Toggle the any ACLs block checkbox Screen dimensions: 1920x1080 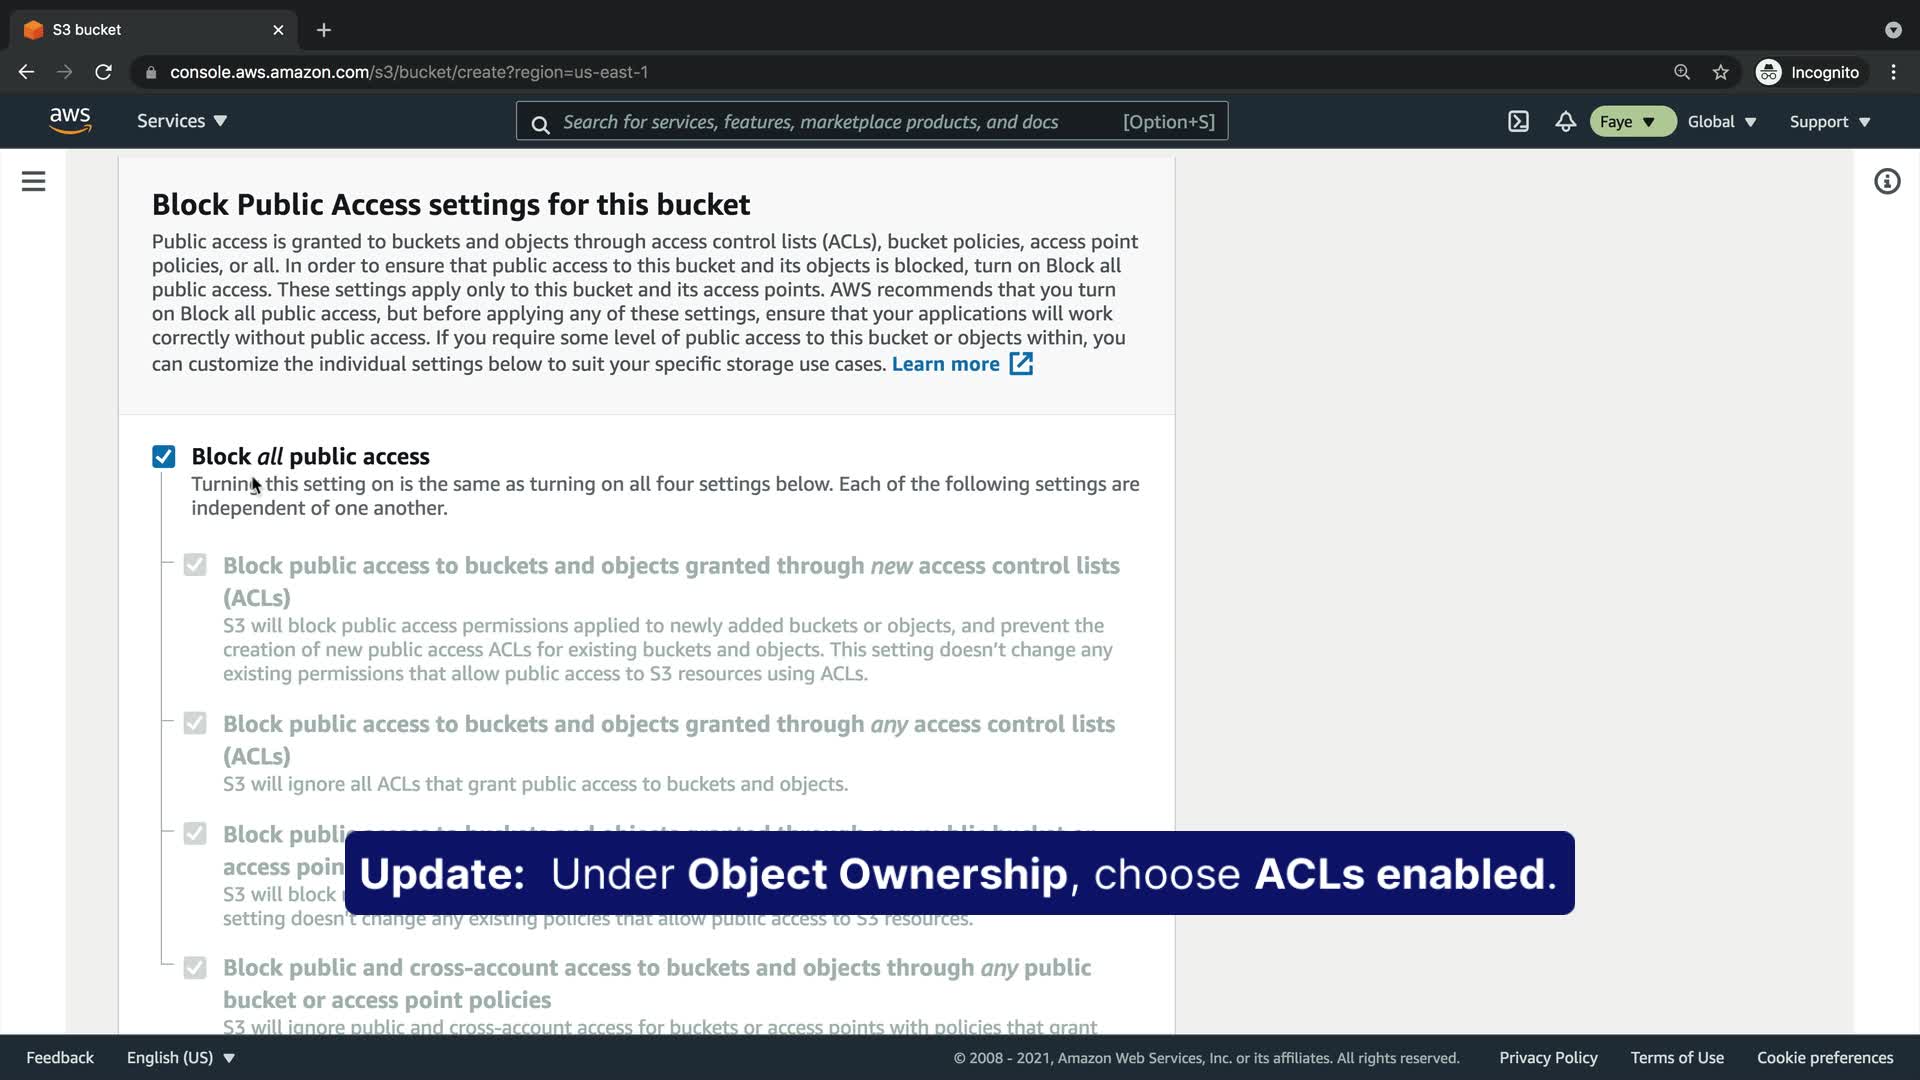pyautogui.click(x=195, y=724)
